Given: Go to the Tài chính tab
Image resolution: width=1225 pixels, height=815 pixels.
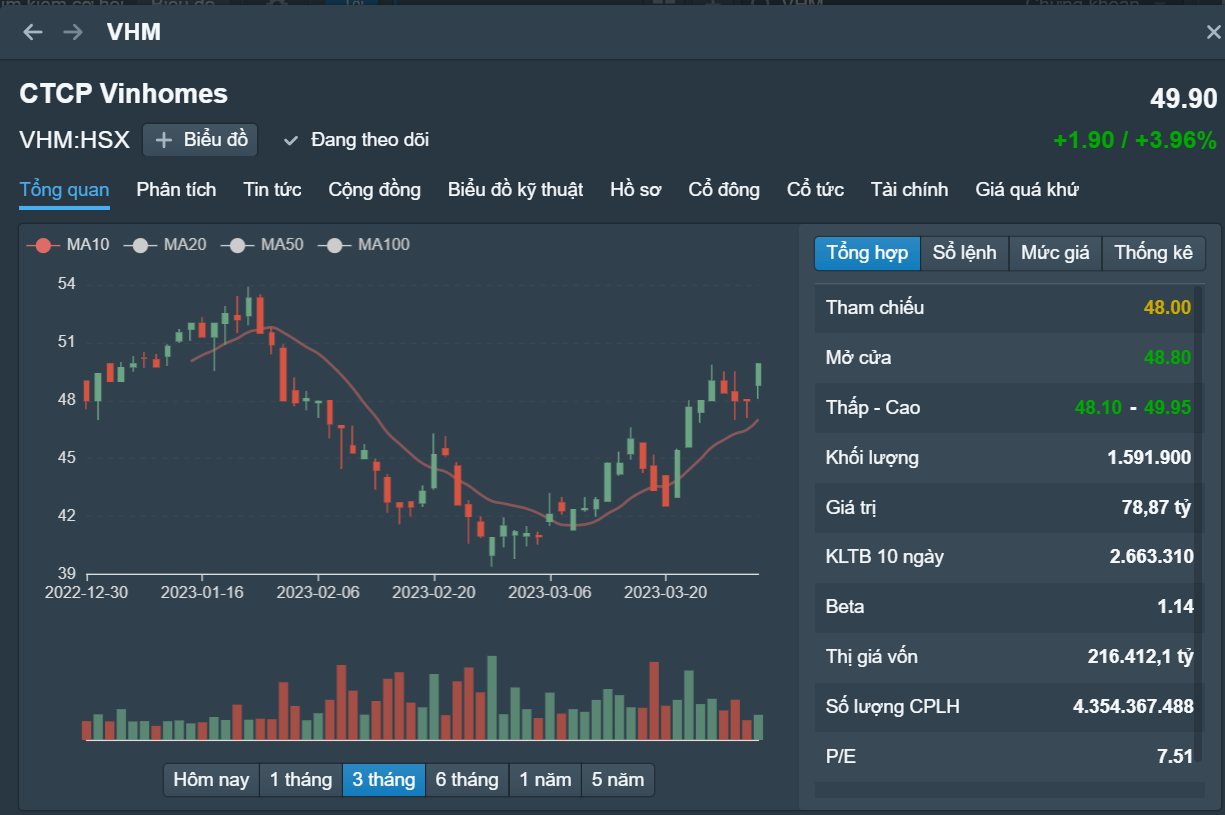Looking at the screenshot, I should click(x=909, y=190).
